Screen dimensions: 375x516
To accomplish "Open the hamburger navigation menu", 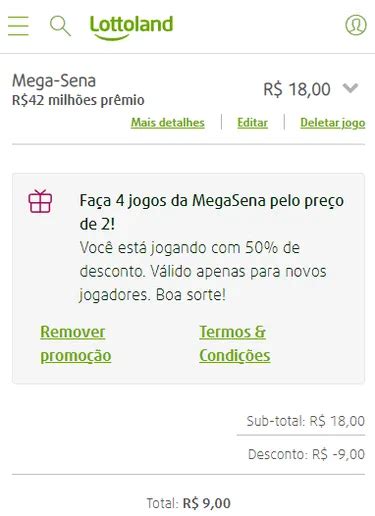I will [18, 26].
